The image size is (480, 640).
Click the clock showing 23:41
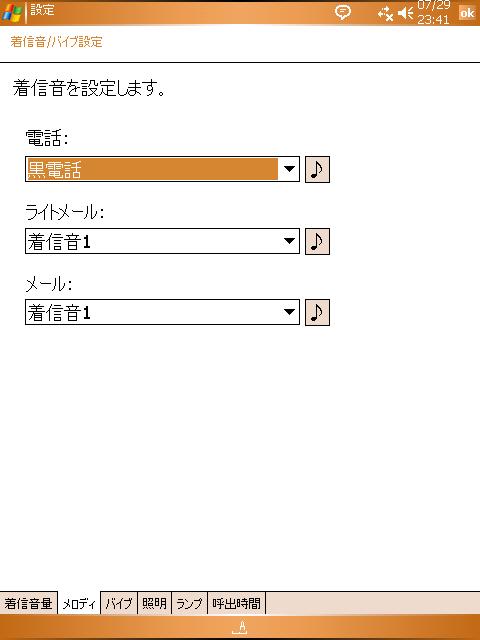coord(433,19)
